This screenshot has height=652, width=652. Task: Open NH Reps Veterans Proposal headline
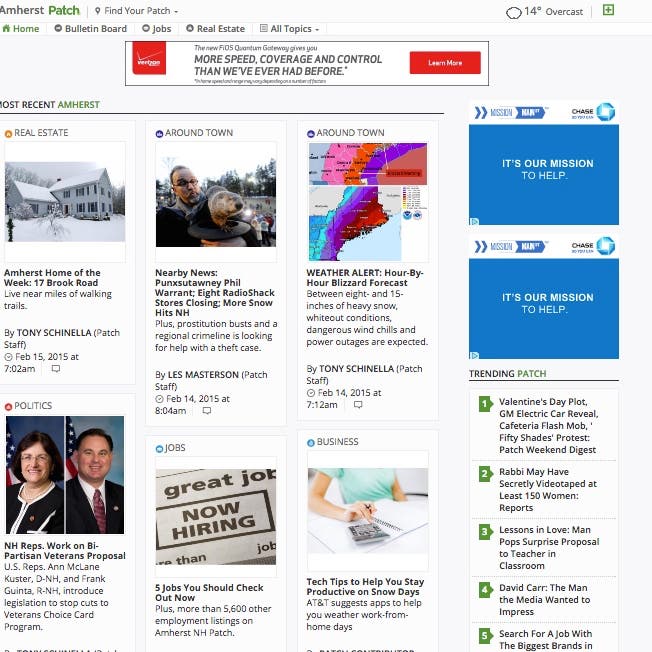click(x=65, y=551)
